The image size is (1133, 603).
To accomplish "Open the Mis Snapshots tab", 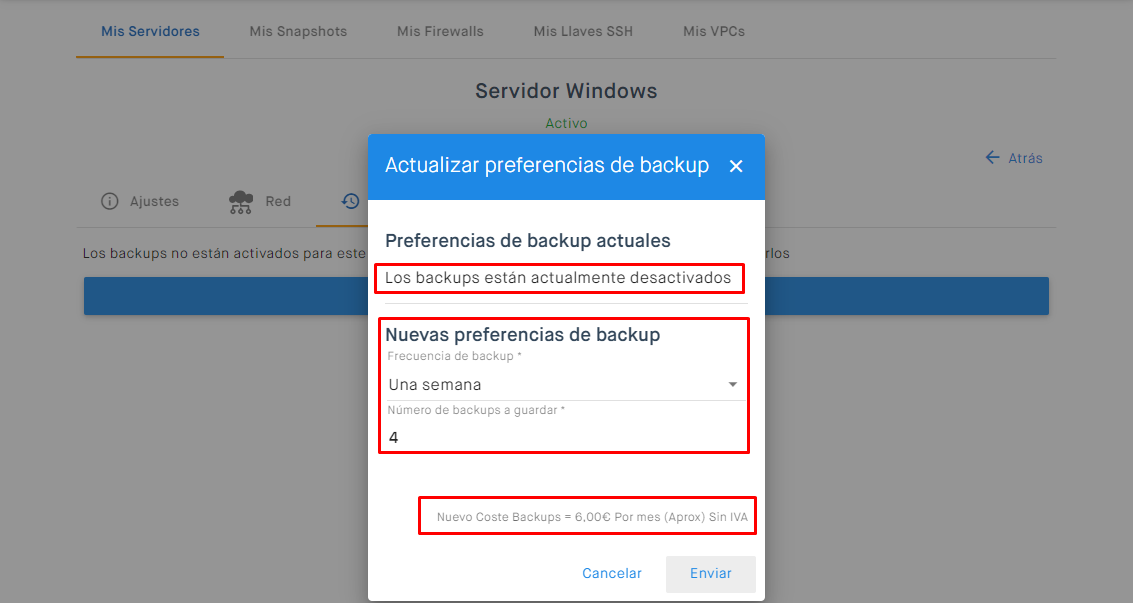I will 298,31.
